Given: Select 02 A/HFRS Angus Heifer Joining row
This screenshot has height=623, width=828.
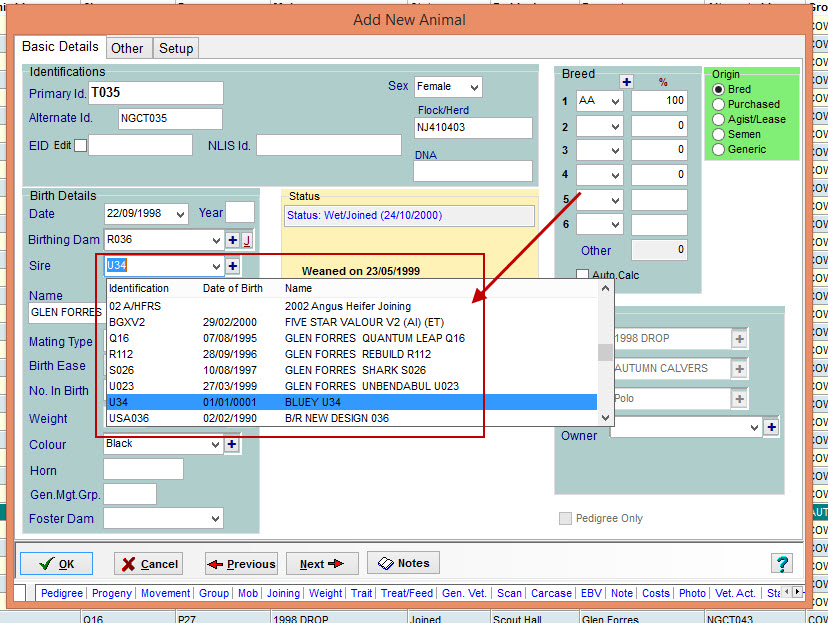Looking at the screenshot, I should click(352, 306).
